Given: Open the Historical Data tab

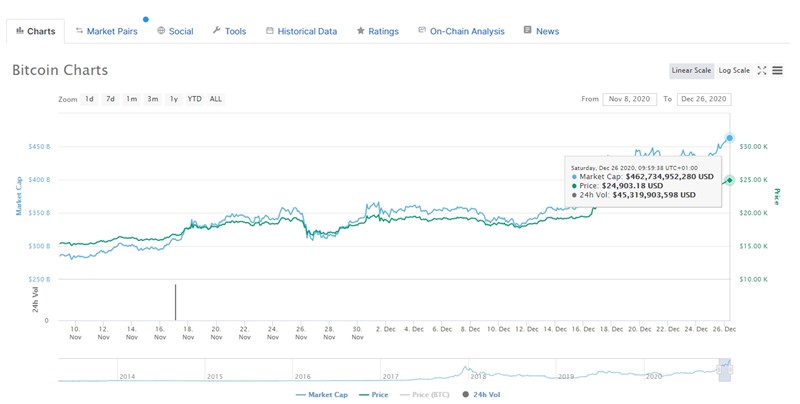Looking at the screenshot, I should [x=301, y=31].
